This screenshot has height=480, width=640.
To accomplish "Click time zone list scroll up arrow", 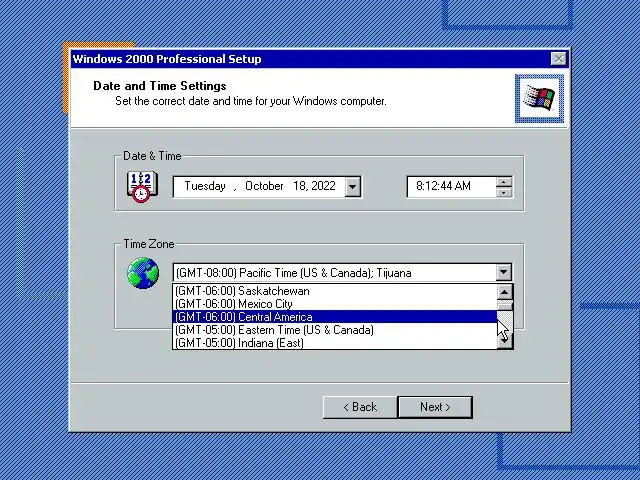I will (505, 292).
